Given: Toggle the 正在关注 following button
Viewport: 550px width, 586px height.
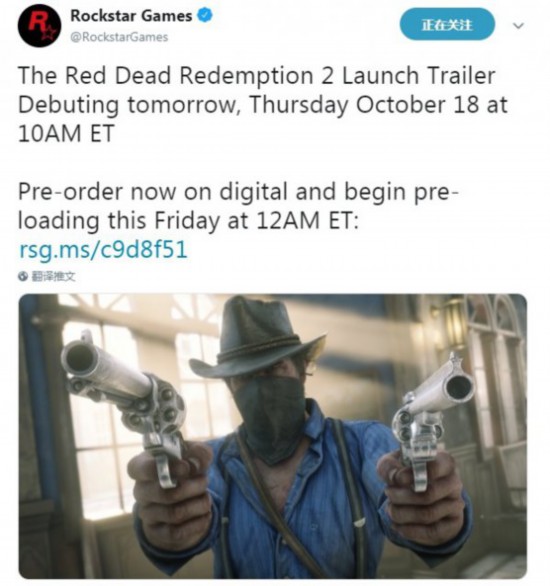Looking at the screenshot, I should (x=447, y=24).
